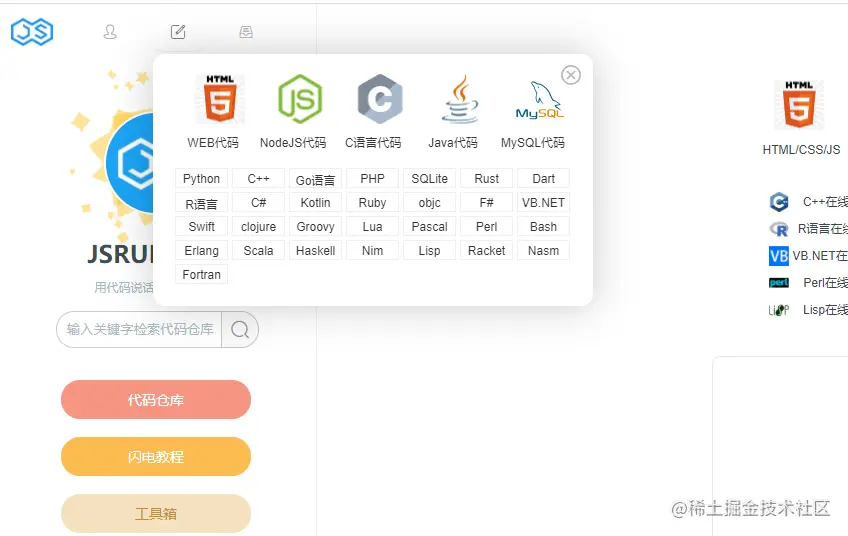Choose Python language

pos(201,178)
